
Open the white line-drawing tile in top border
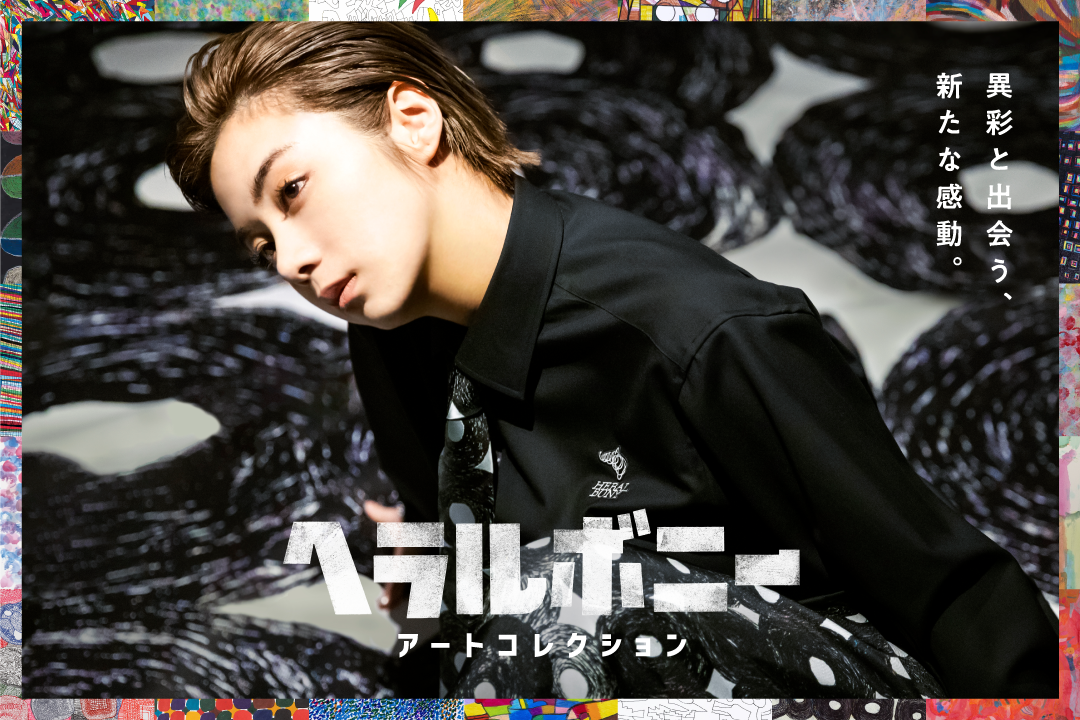tap(386, 10)
